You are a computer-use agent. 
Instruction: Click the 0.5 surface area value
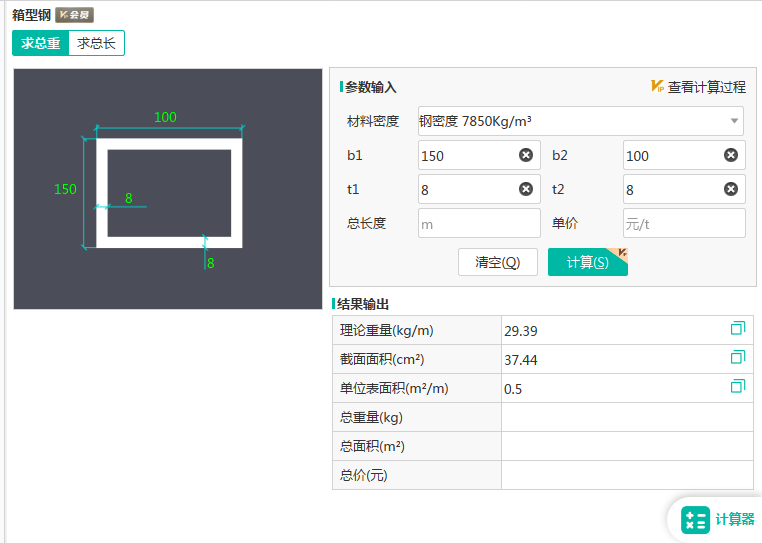(x=513, y=389)
